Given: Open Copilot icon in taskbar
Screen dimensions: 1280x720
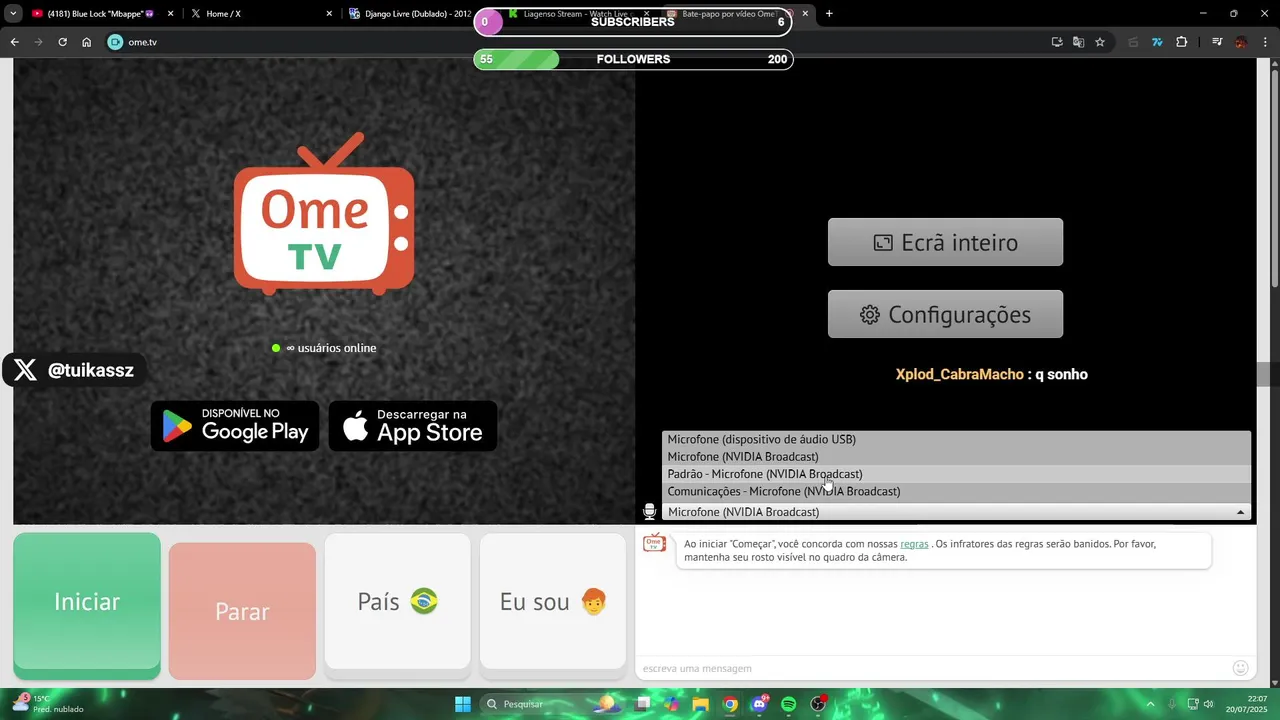Looking at the screenshot, I should coord(671,704).
